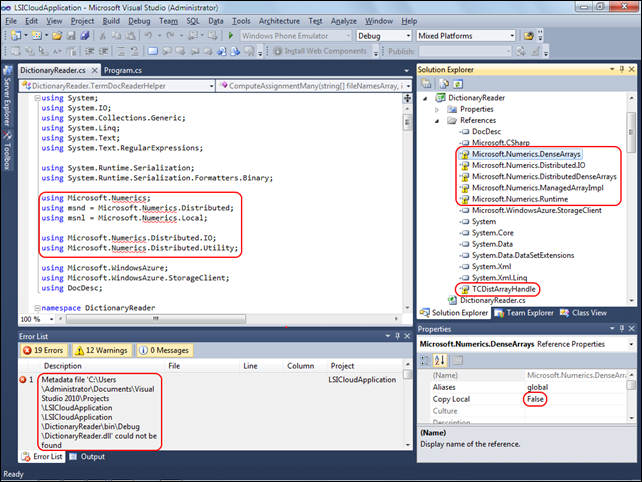642x482 pixels.
Task: Click the Cut scissors icon
Action: click(x=103, y=36)
